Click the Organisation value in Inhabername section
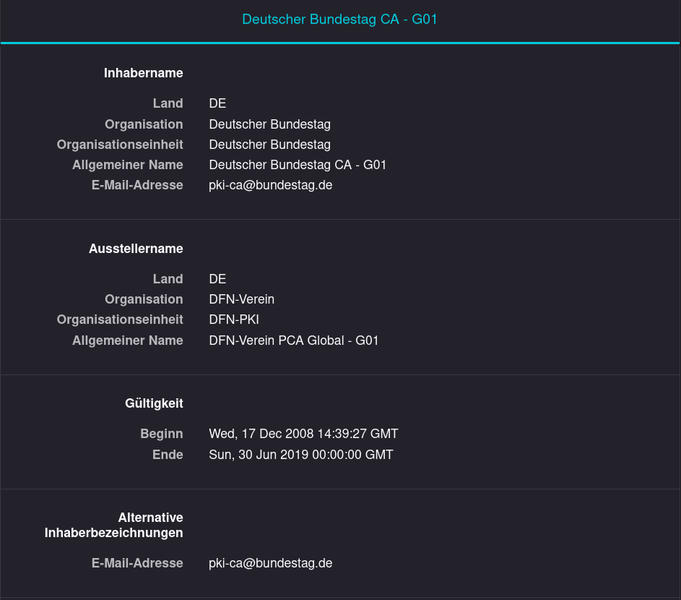681x600 pixels. (269, 125)
